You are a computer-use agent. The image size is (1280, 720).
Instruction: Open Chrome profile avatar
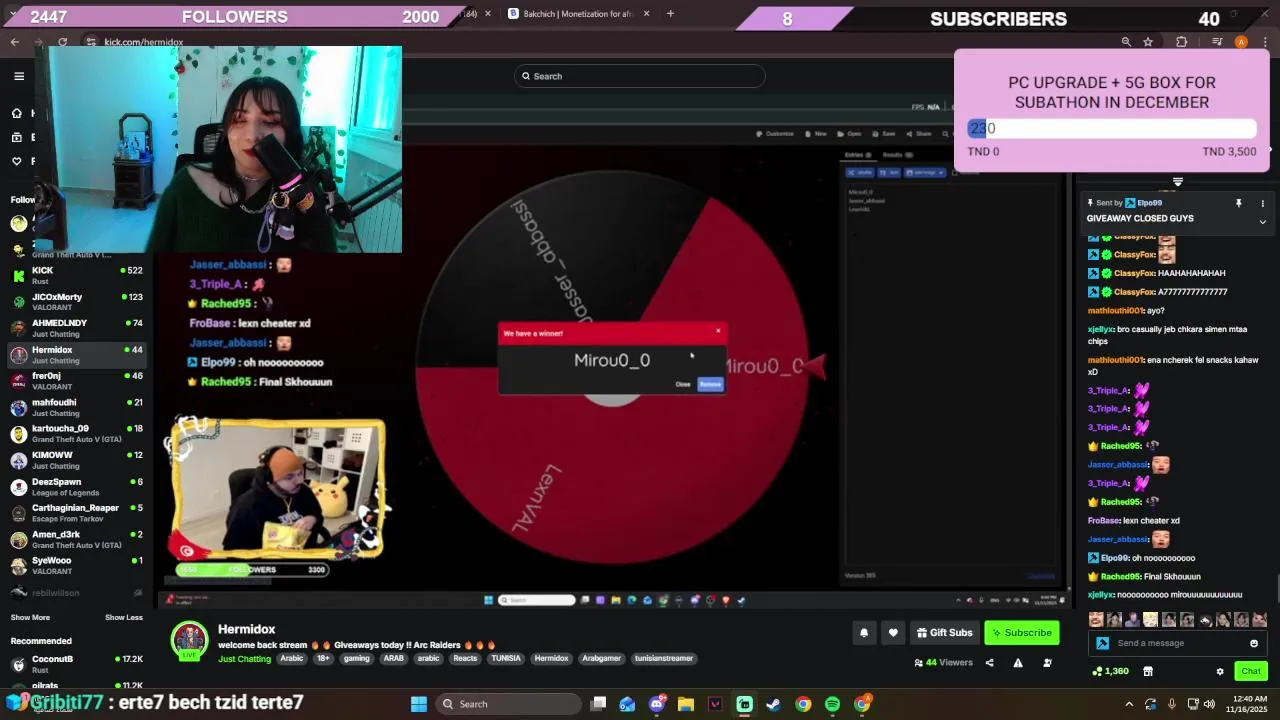1241,42
